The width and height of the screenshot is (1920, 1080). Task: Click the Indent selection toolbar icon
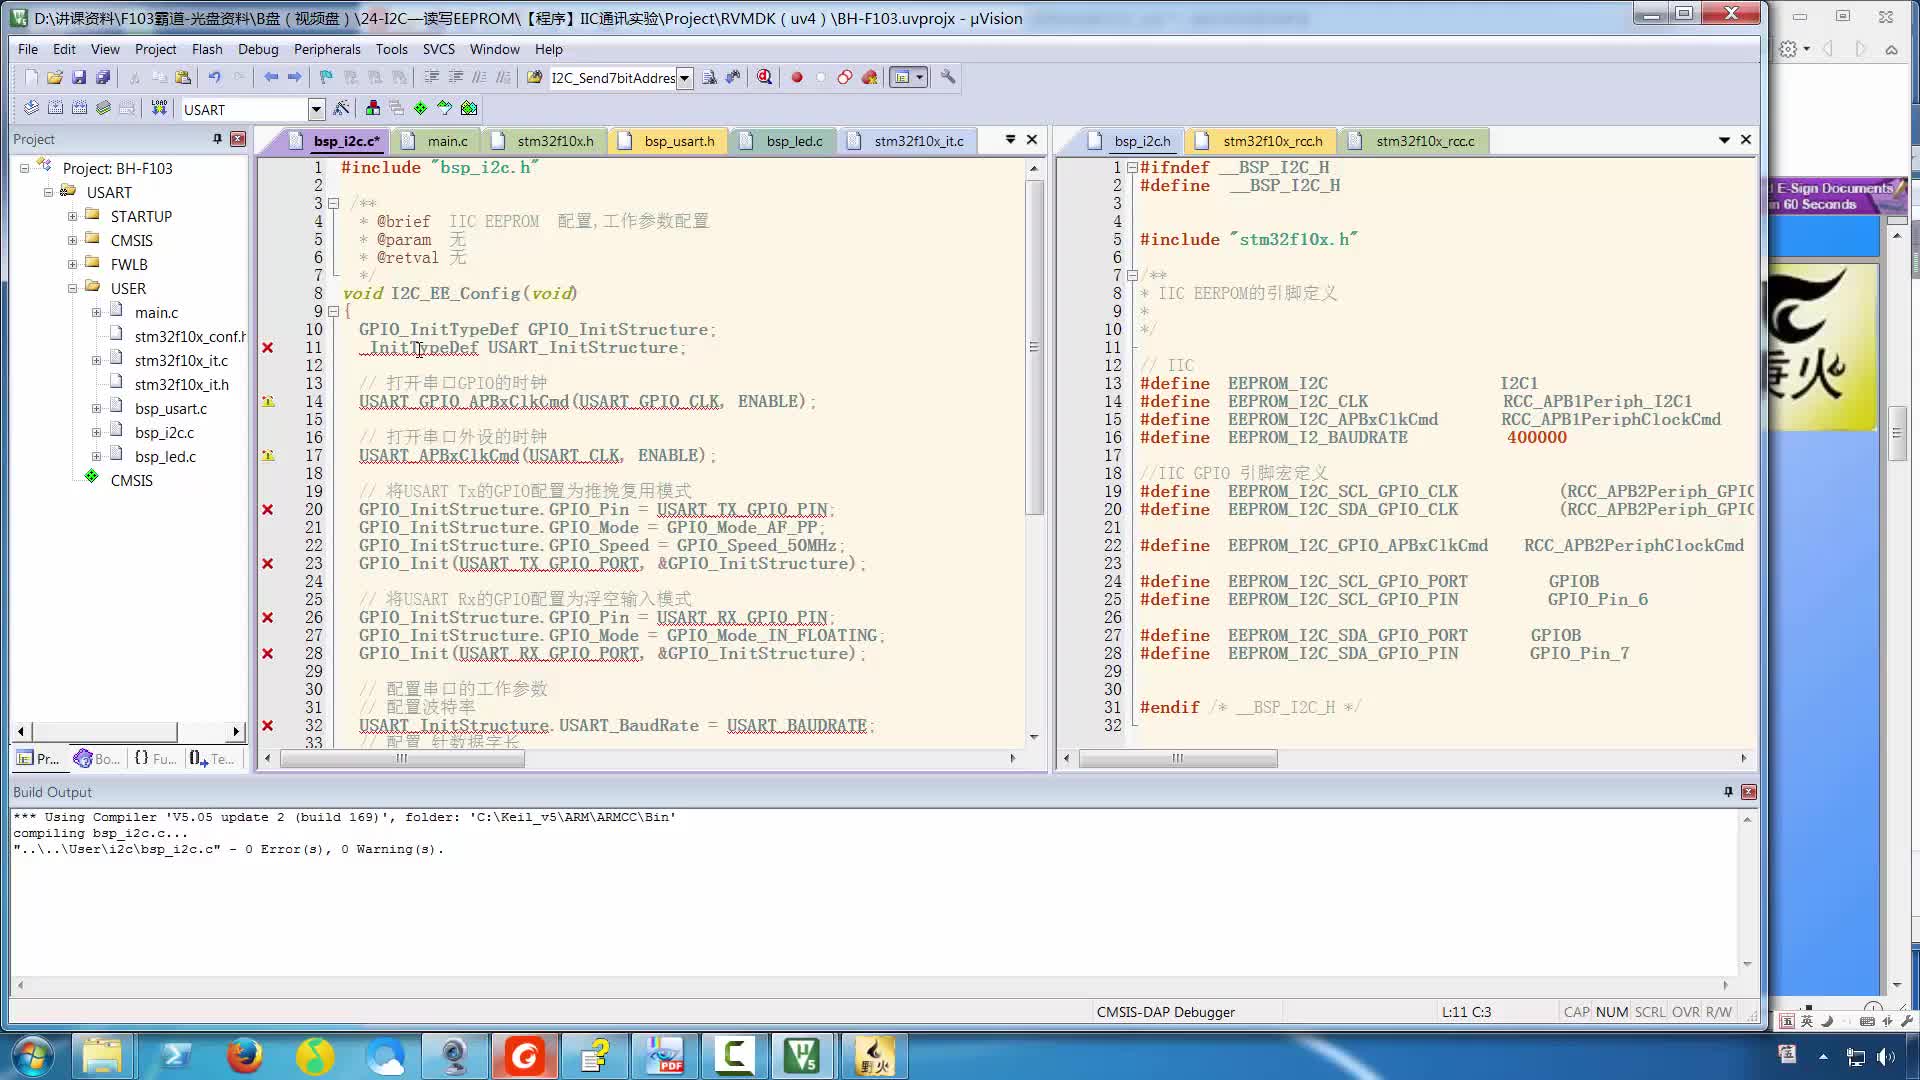pos(431,77)
